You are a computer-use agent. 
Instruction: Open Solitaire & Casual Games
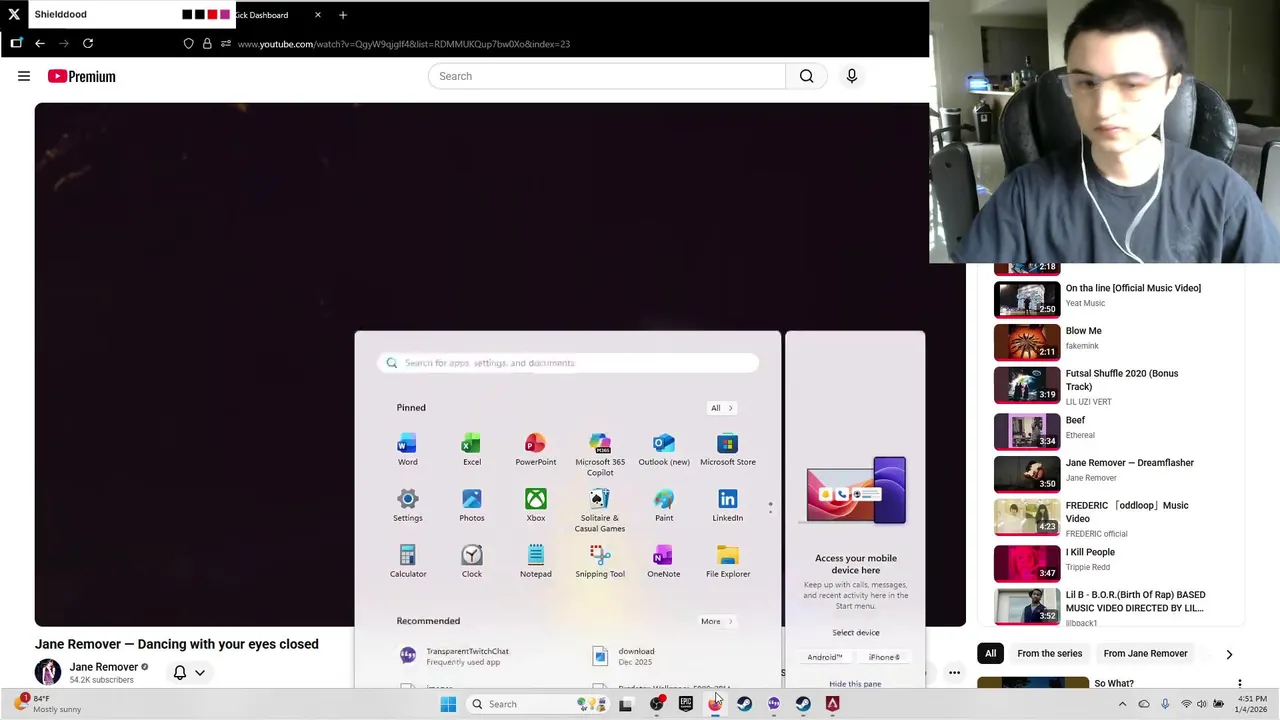[x=599, y=511]
